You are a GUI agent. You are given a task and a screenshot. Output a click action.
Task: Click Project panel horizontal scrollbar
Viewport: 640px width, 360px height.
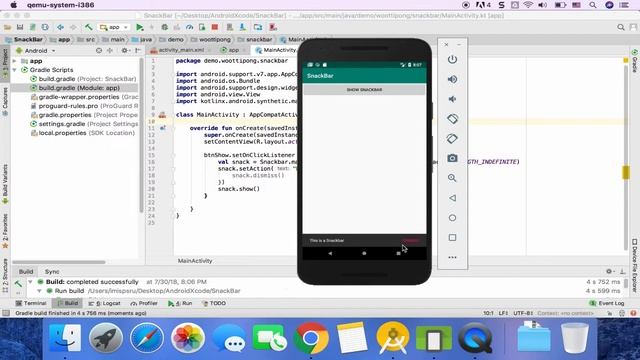pyautogui.click(x=58, y=262)
